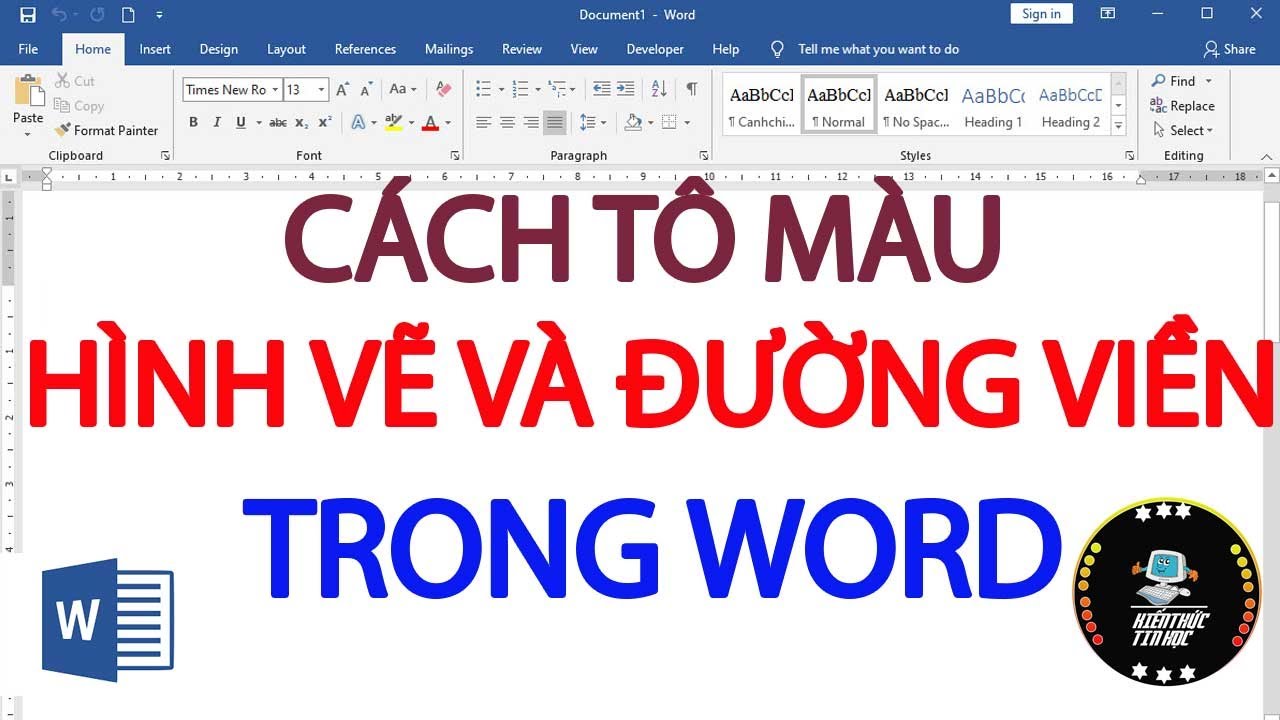Viewport: 1280px width, 720px height.
Task: Click the Redo icon in the quick access toolbar
Action: [x=97, y=15]
